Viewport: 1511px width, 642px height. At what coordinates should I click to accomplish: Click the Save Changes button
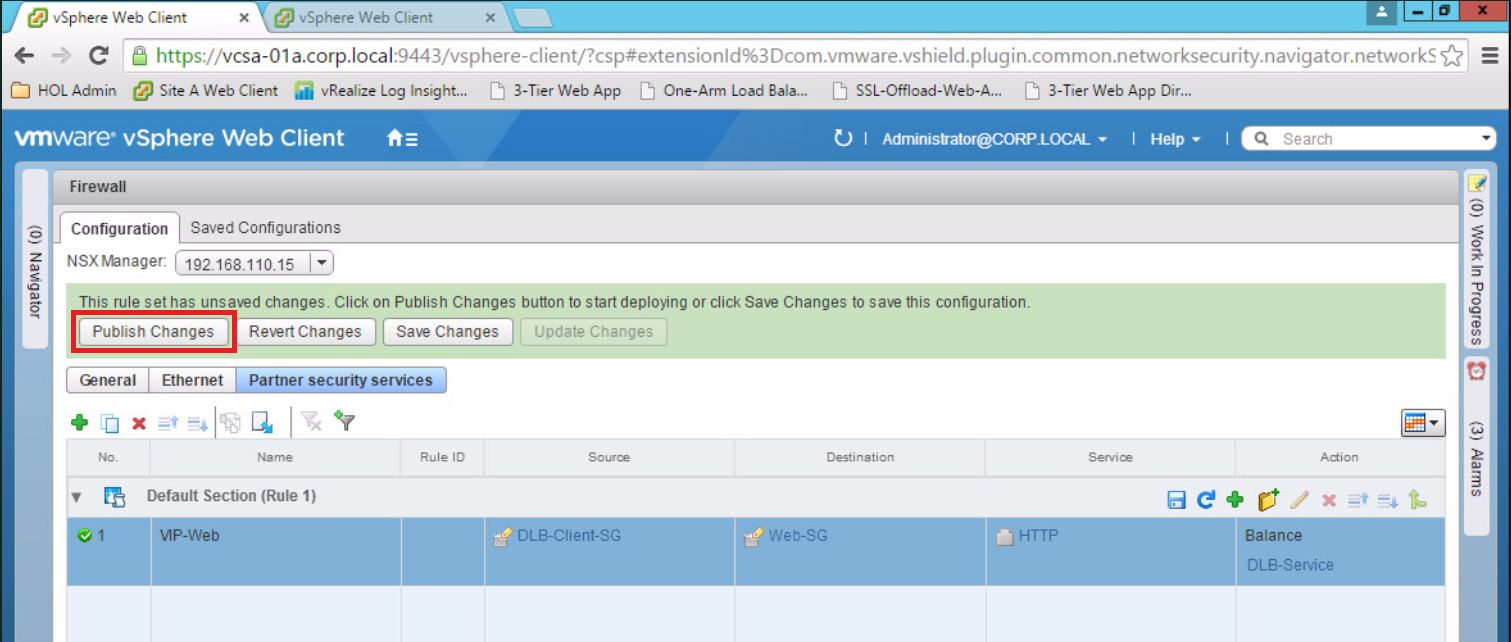click(x=447, y=332)
